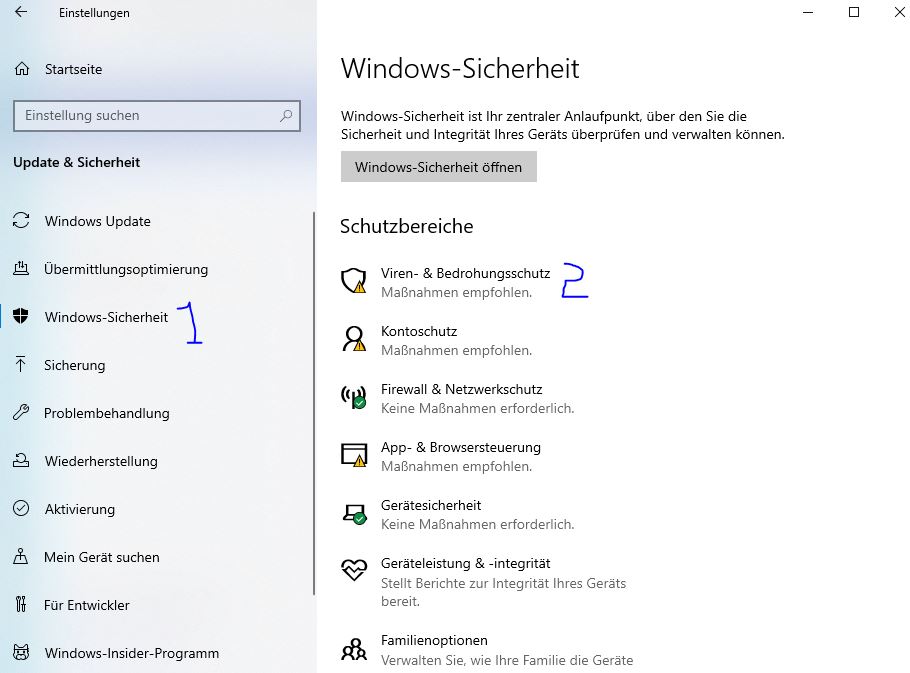The height and width of the screenshot is (673, 910).
Task: Click the Windows-Sicherheit shield icon in sidebar
Action: 21,316
